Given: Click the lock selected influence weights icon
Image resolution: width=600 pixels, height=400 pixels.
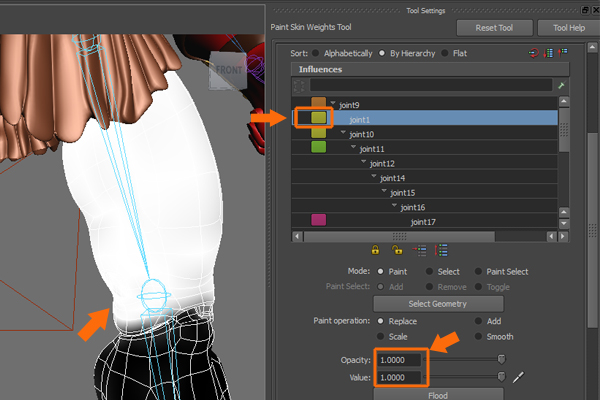Looking at the screenshot, I should pyautogui.click(x=375, y=250).
